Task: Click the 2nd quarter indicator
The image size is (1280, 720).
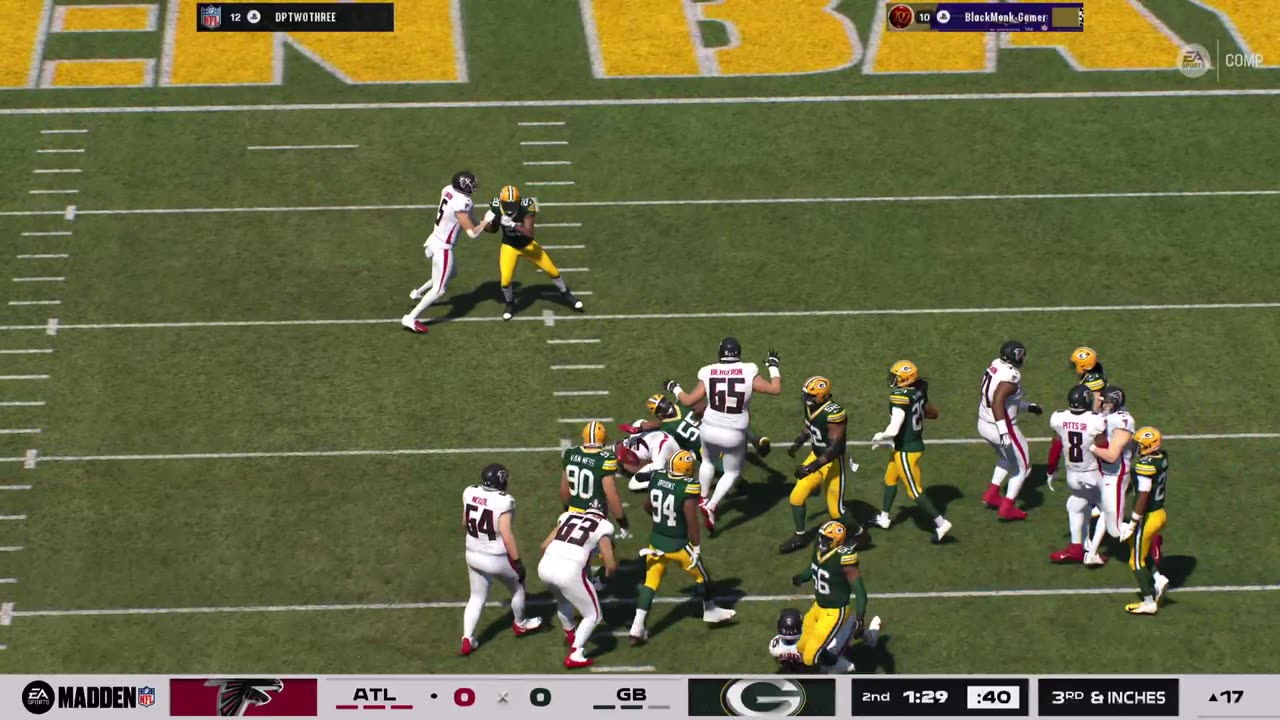Action: pyautogui.click(x=876, y=697)
